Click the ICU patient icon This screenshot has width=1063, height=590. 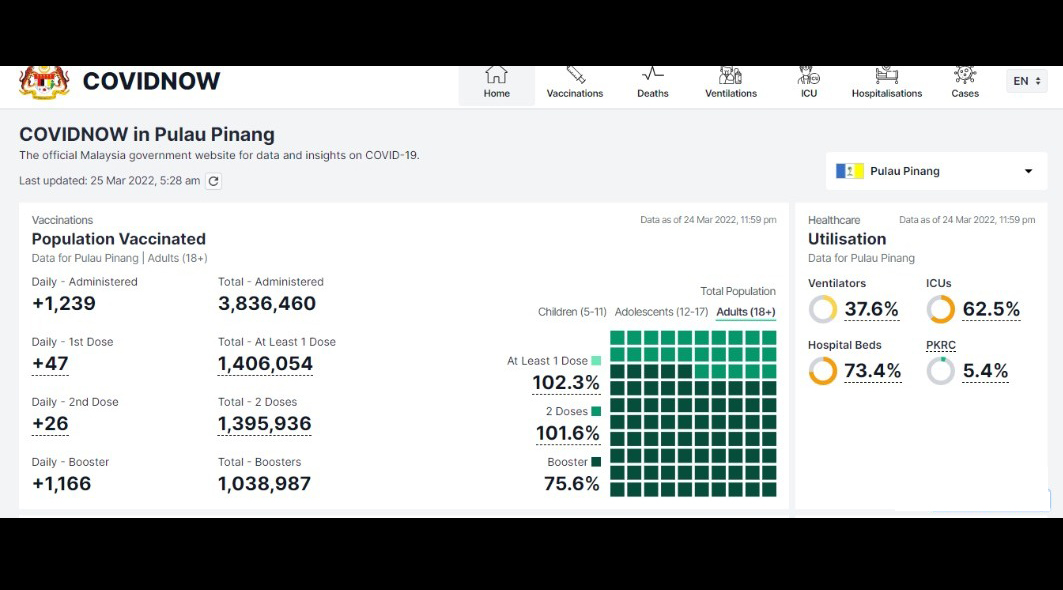pos(809,75)
